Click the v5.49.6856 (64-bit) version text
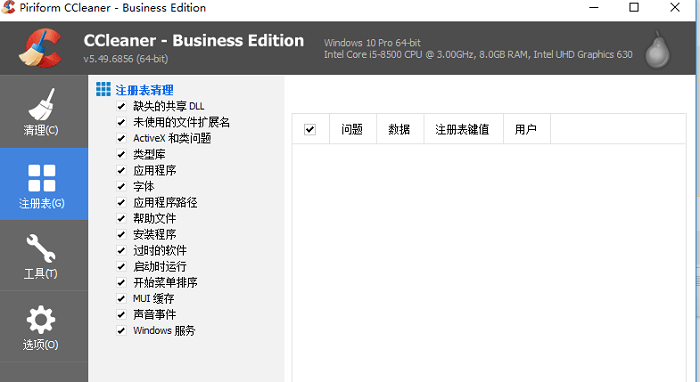Viewport: 700px width, 382px height. coord(125,59)
